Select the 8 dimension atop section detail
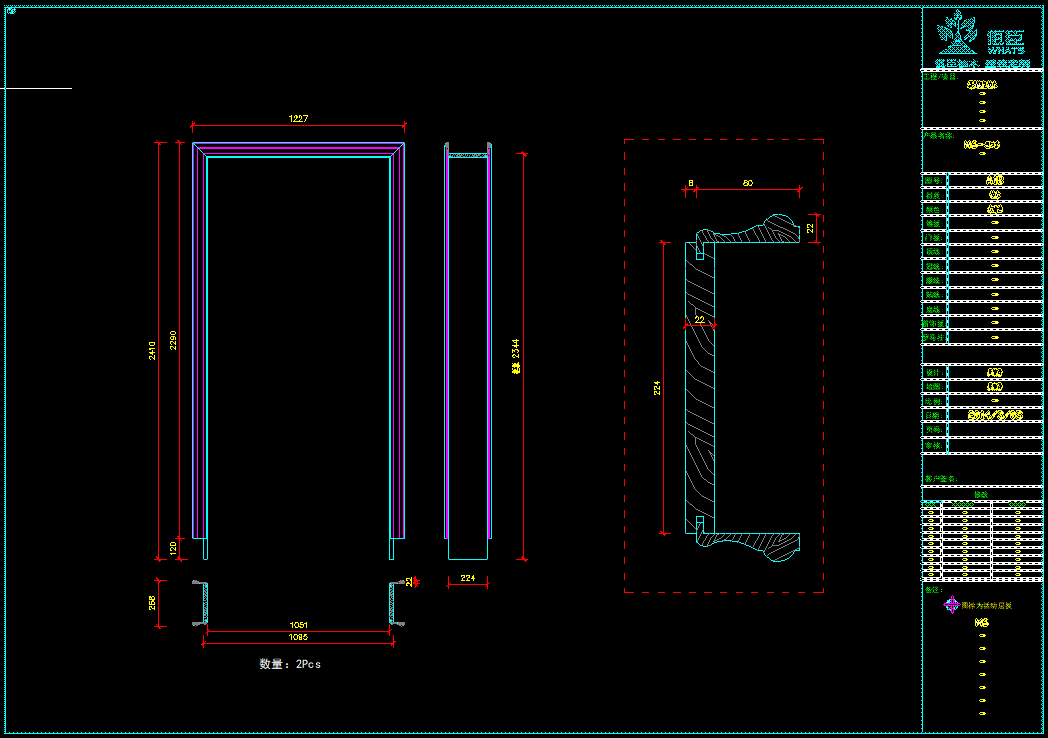This screenshot has height=738, width=1048. (x=690, y=182)
